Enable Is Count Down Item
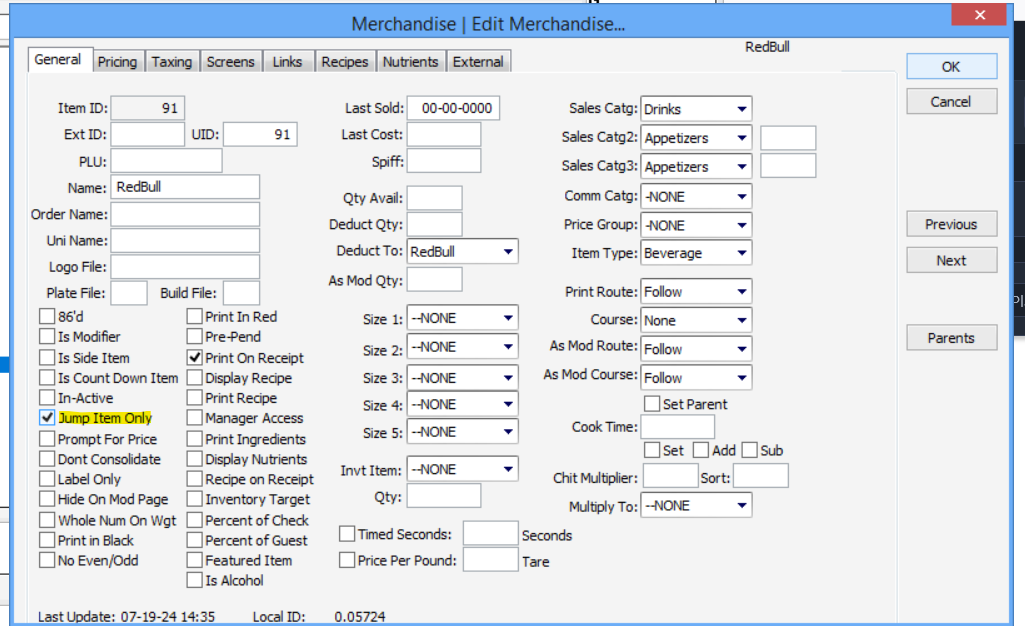This screenshot has height=626, width=1025. pos(47,378)
